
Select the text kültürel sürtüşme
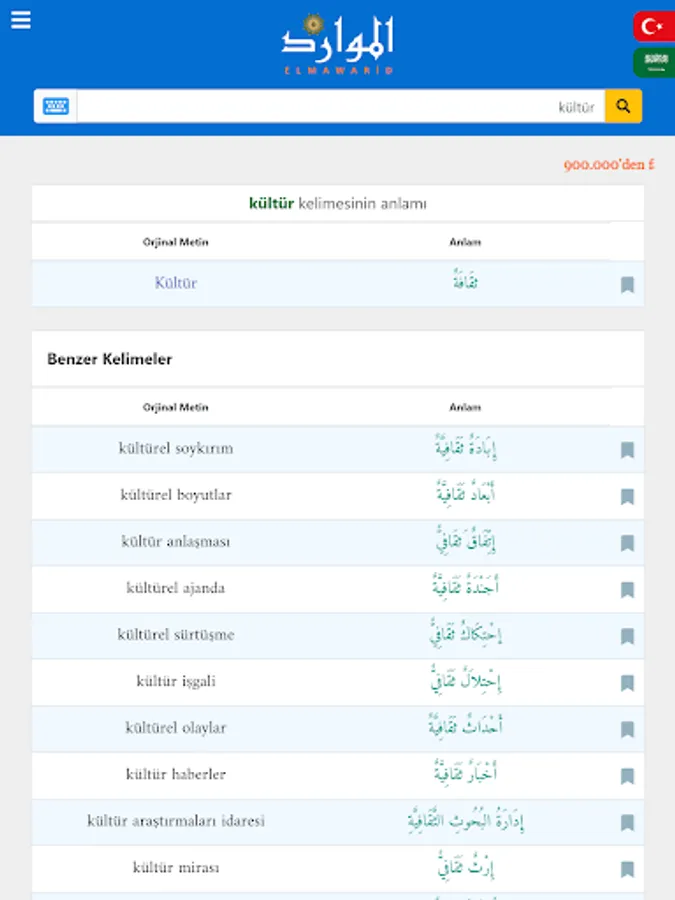coord(176,634)
